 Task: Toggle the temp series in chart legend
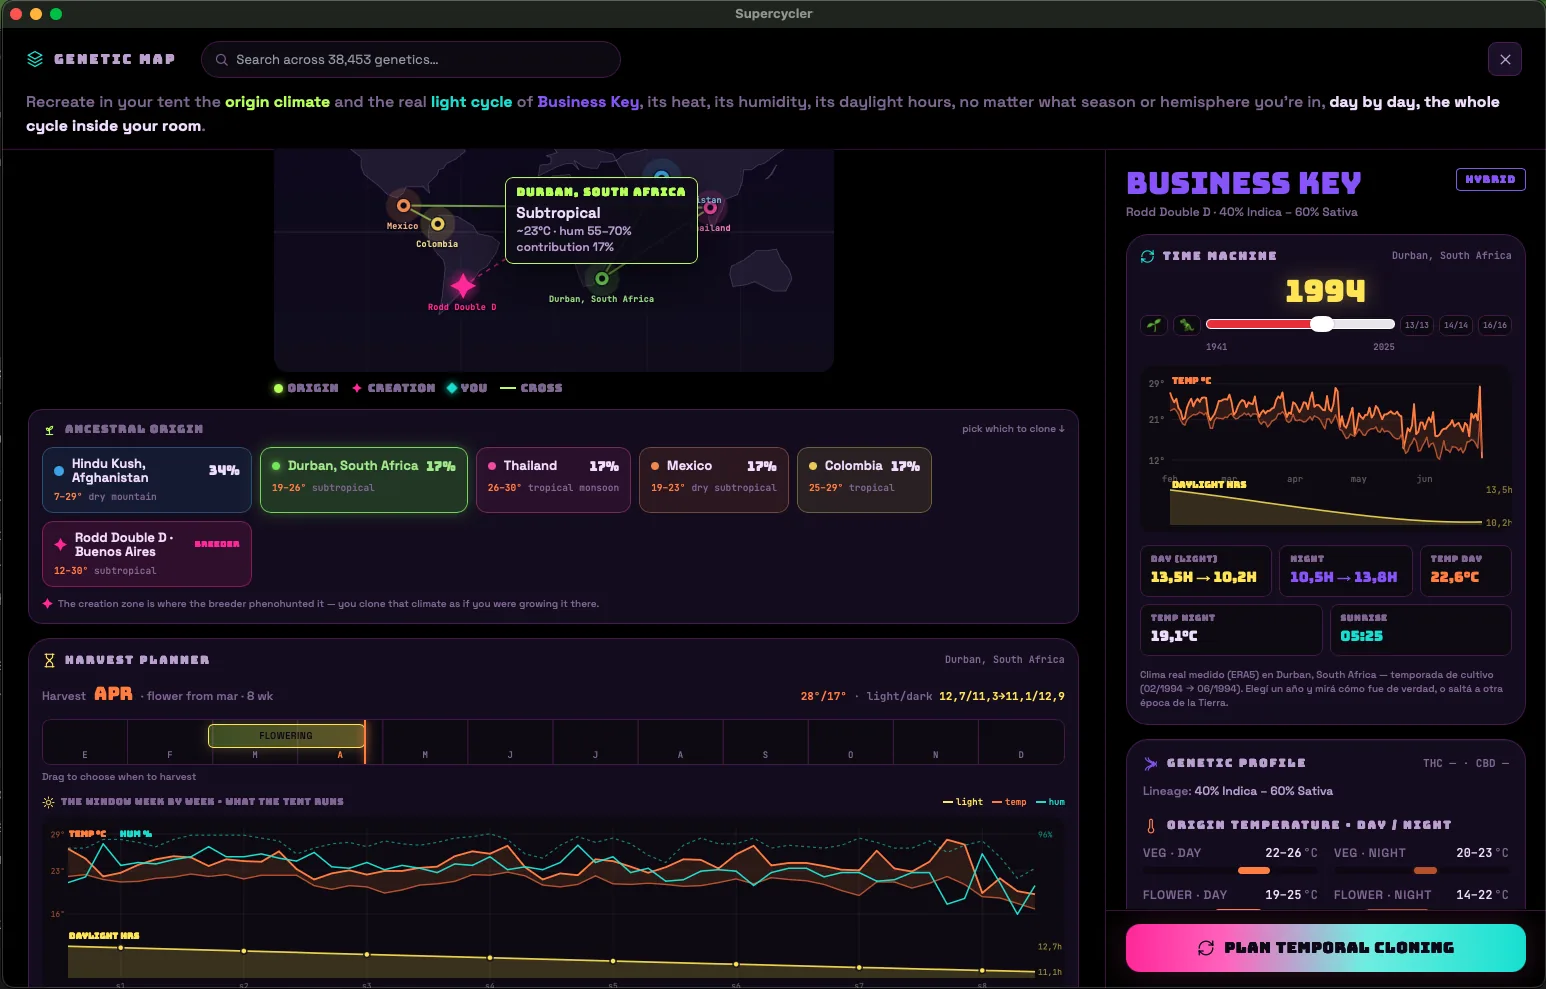pos(1009,802)
